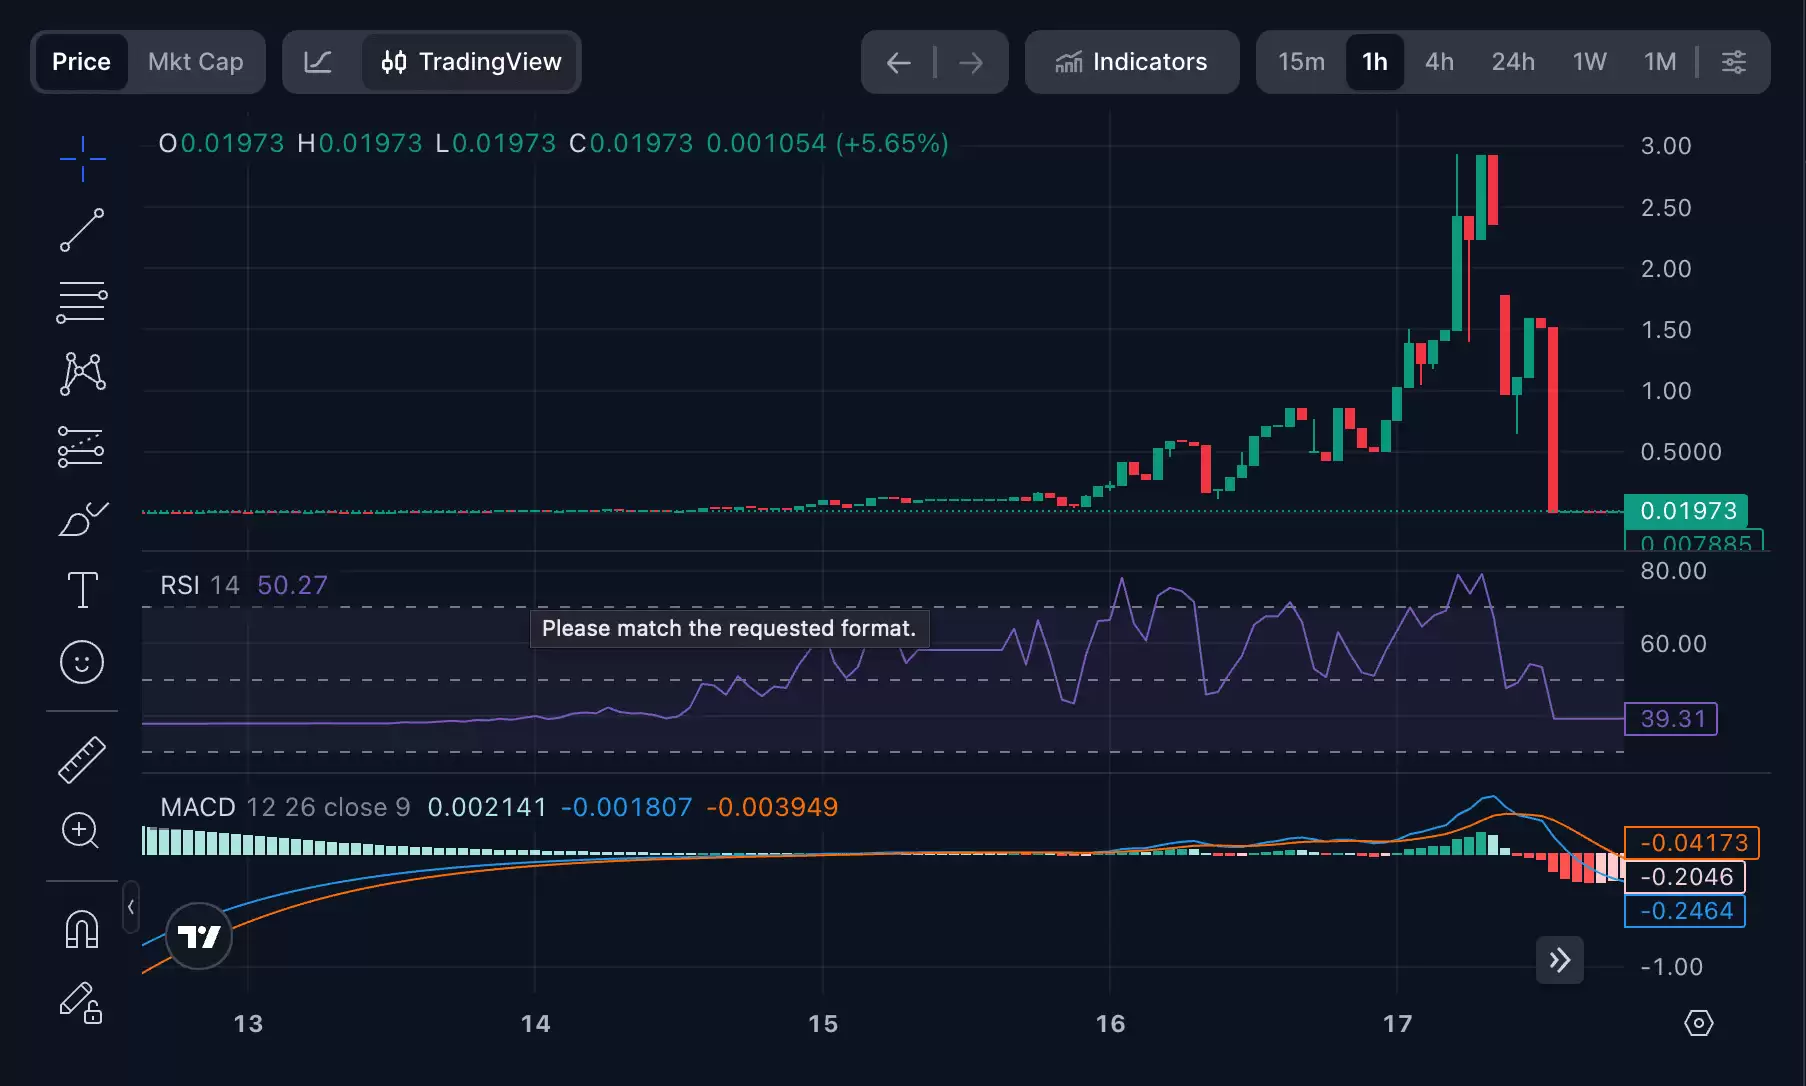Open the Fibonacci retracement tool
1806x1086 pixels.
click(82, 302)
